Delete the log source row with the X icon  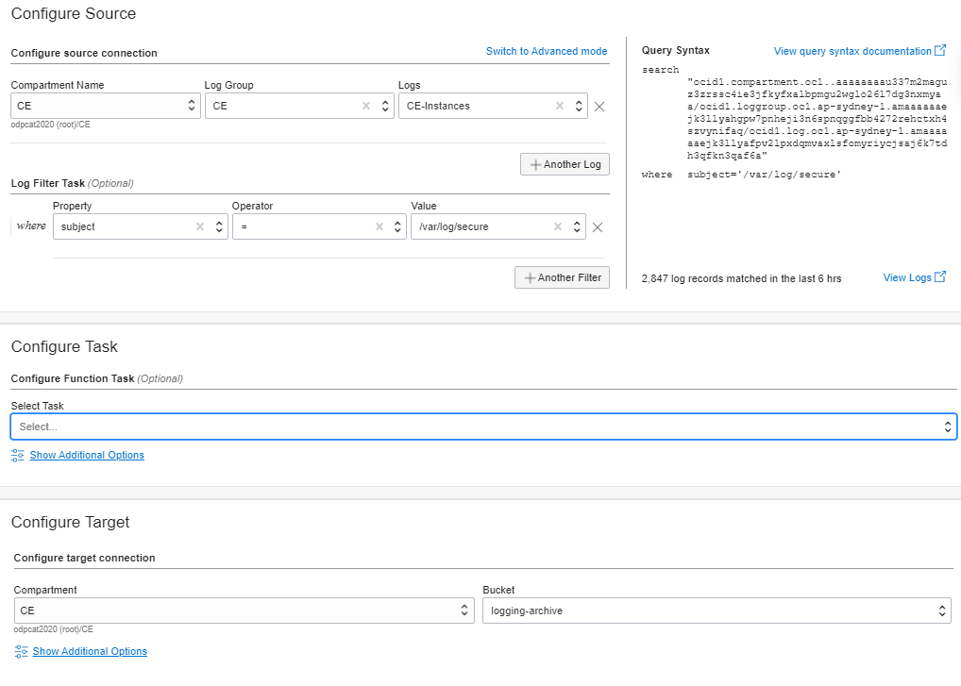[599, 105]
